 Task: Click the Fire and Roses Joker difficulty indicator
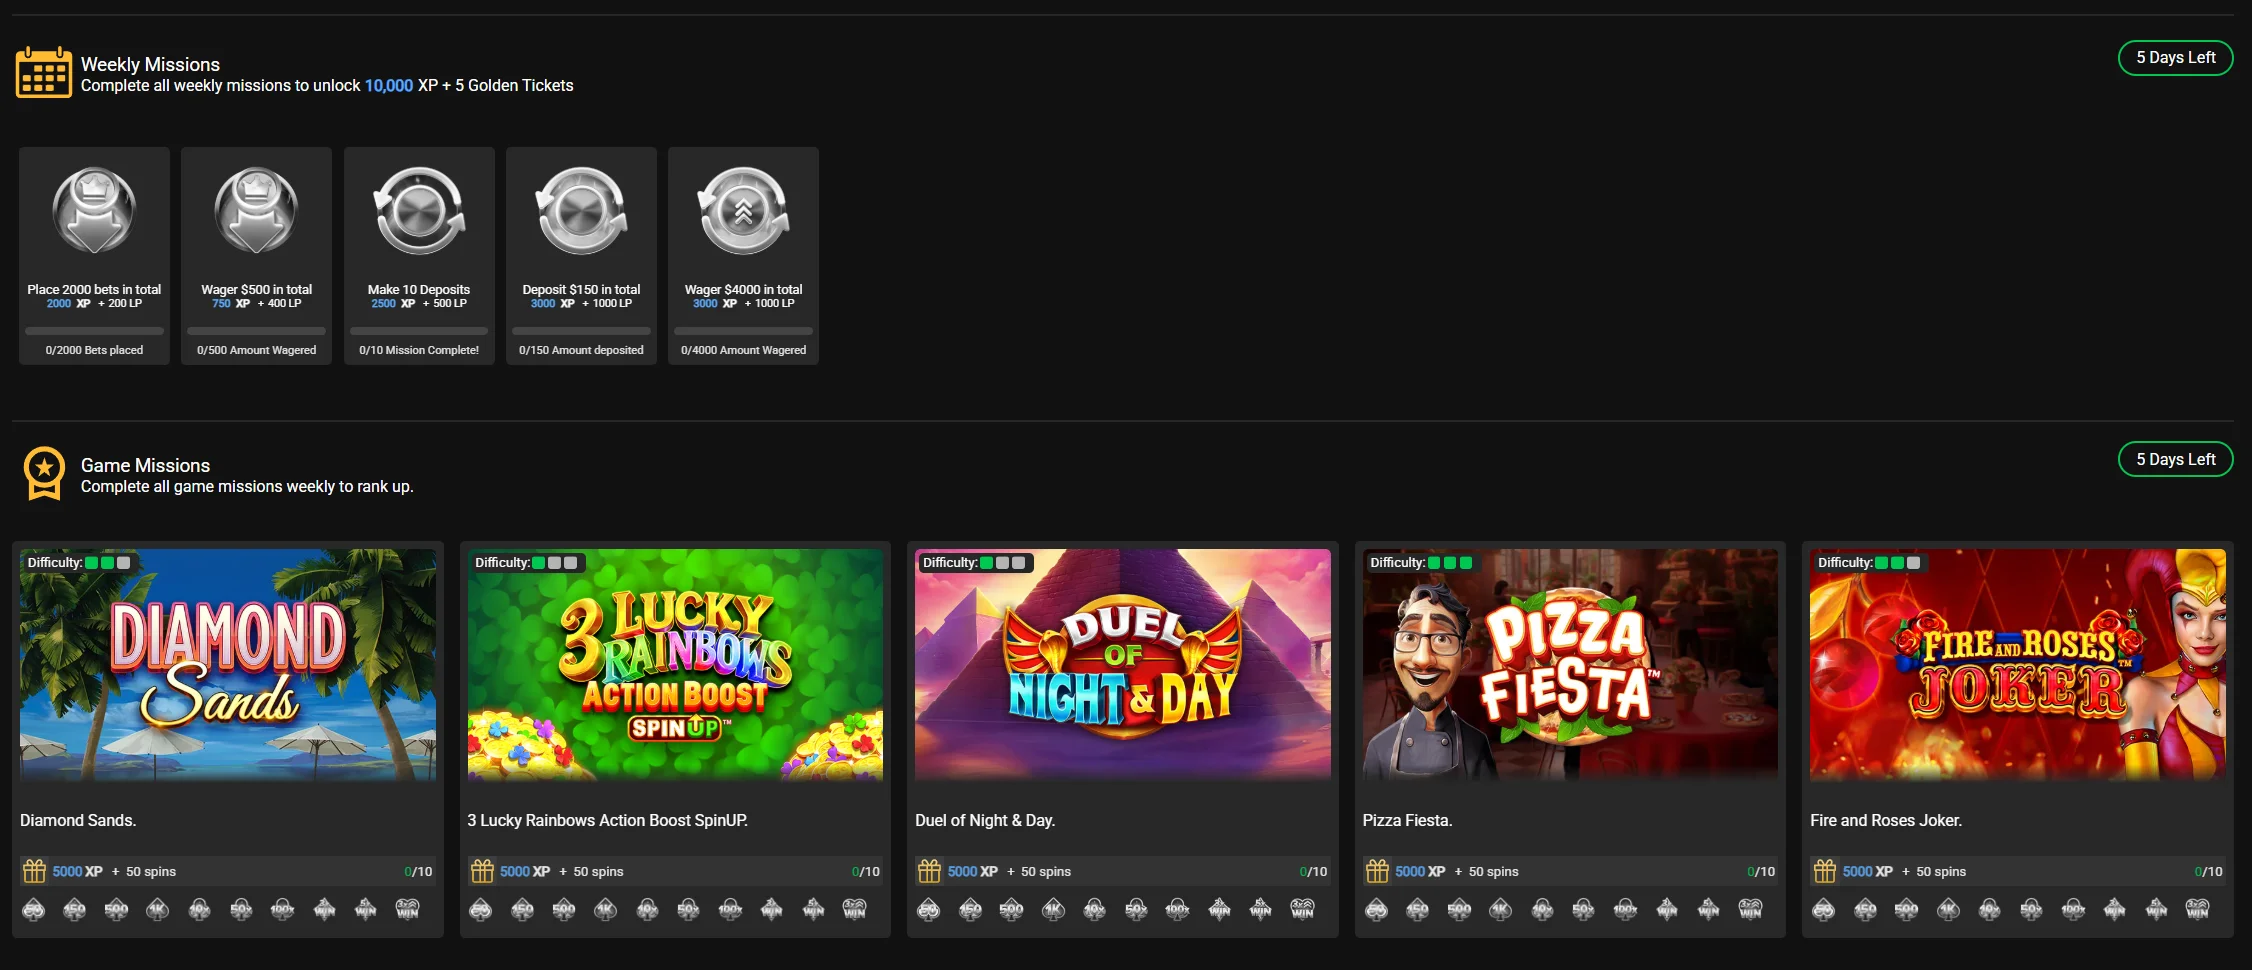pyautogui.click(x=1869, y=563)
